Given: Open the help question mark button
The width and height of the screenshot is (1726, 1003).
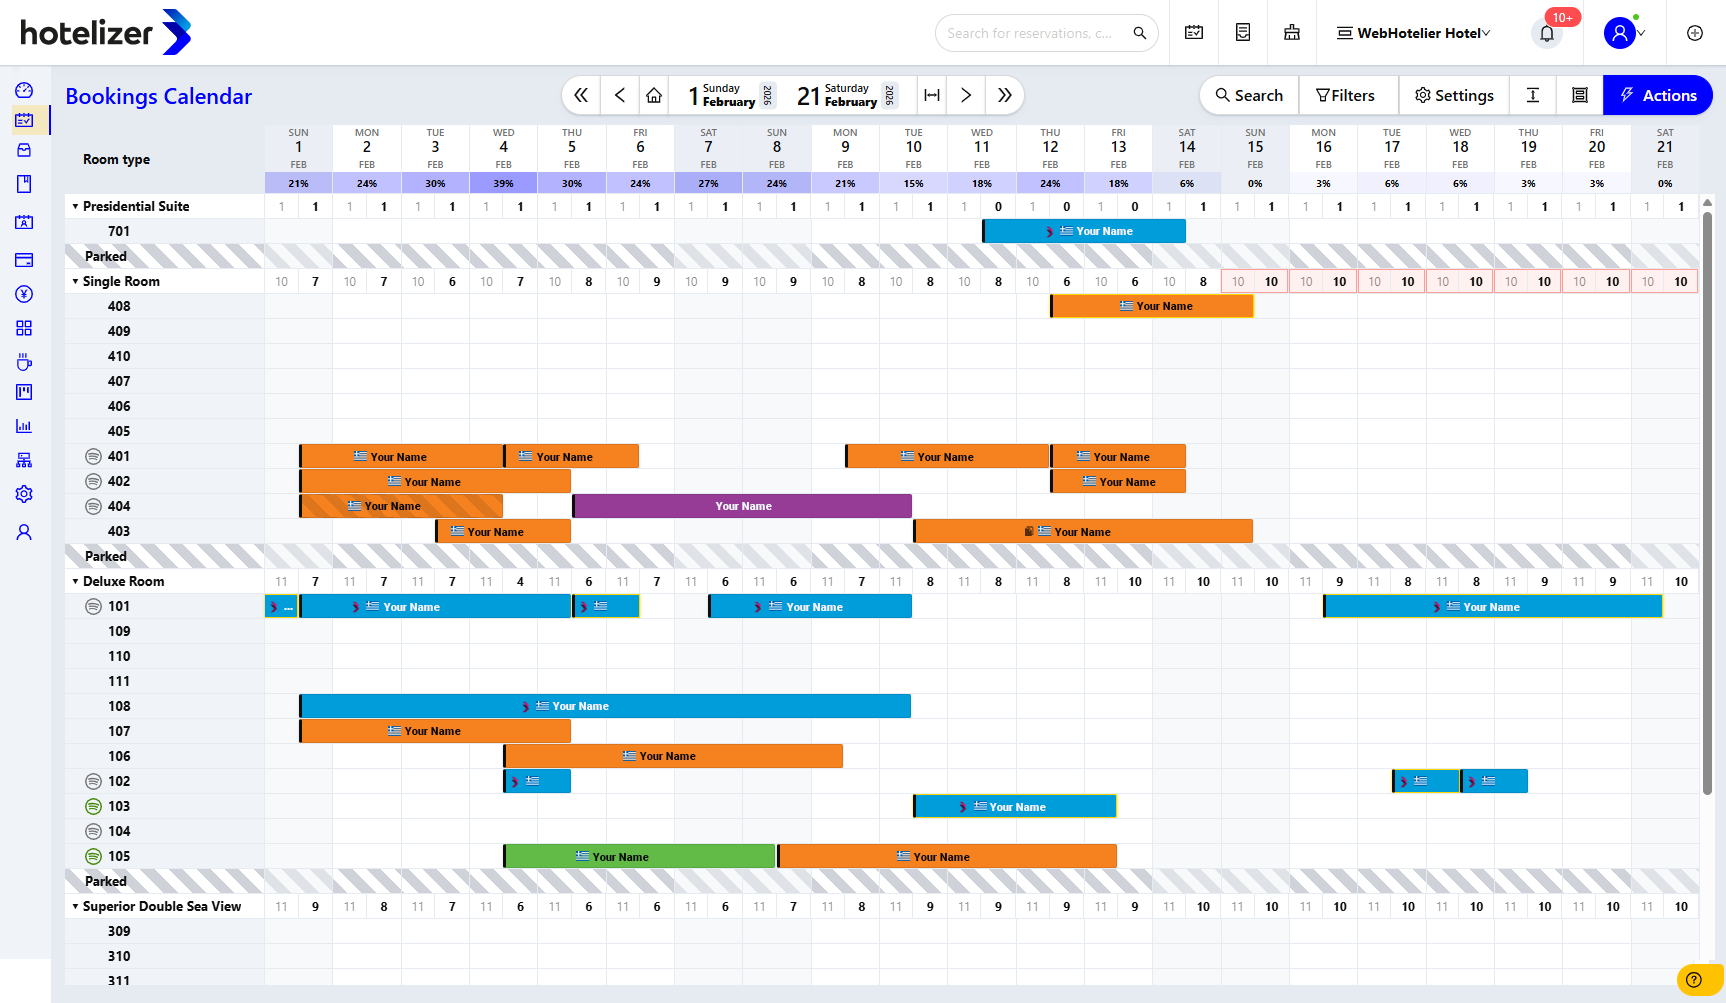Looking at the screenshot, I should [x=1693, y=980].
